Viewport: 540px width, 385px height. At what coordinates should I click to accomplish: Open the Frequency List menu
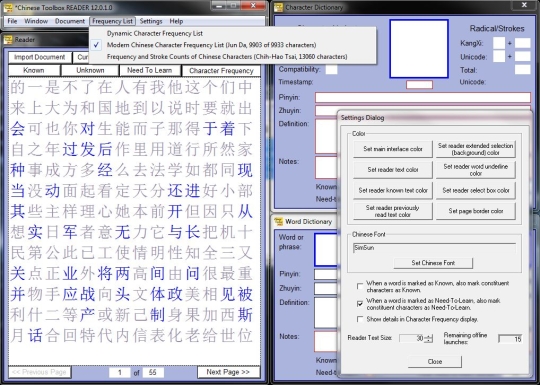(x=112, y=21)
